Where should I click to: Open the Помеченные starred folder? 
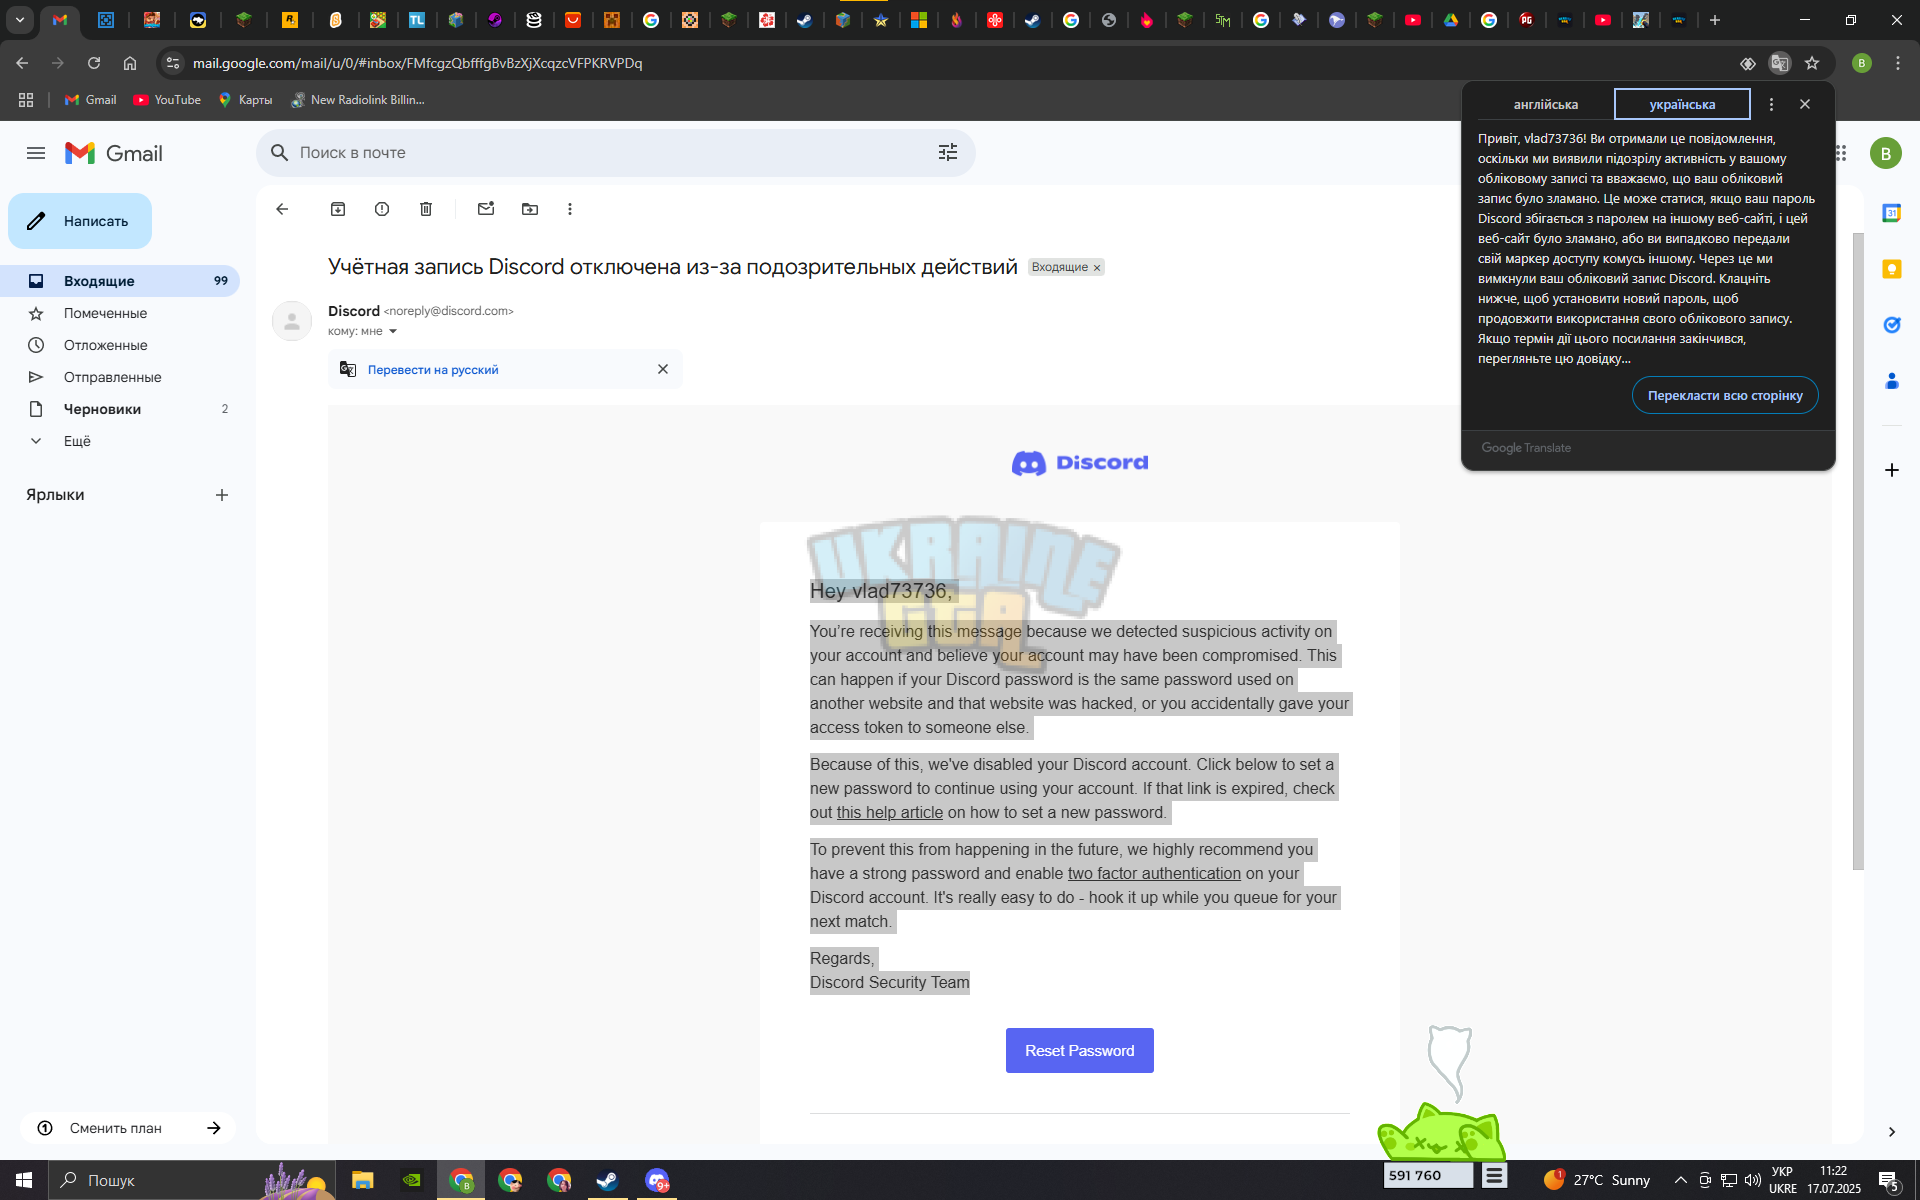(x=120, y=313)
